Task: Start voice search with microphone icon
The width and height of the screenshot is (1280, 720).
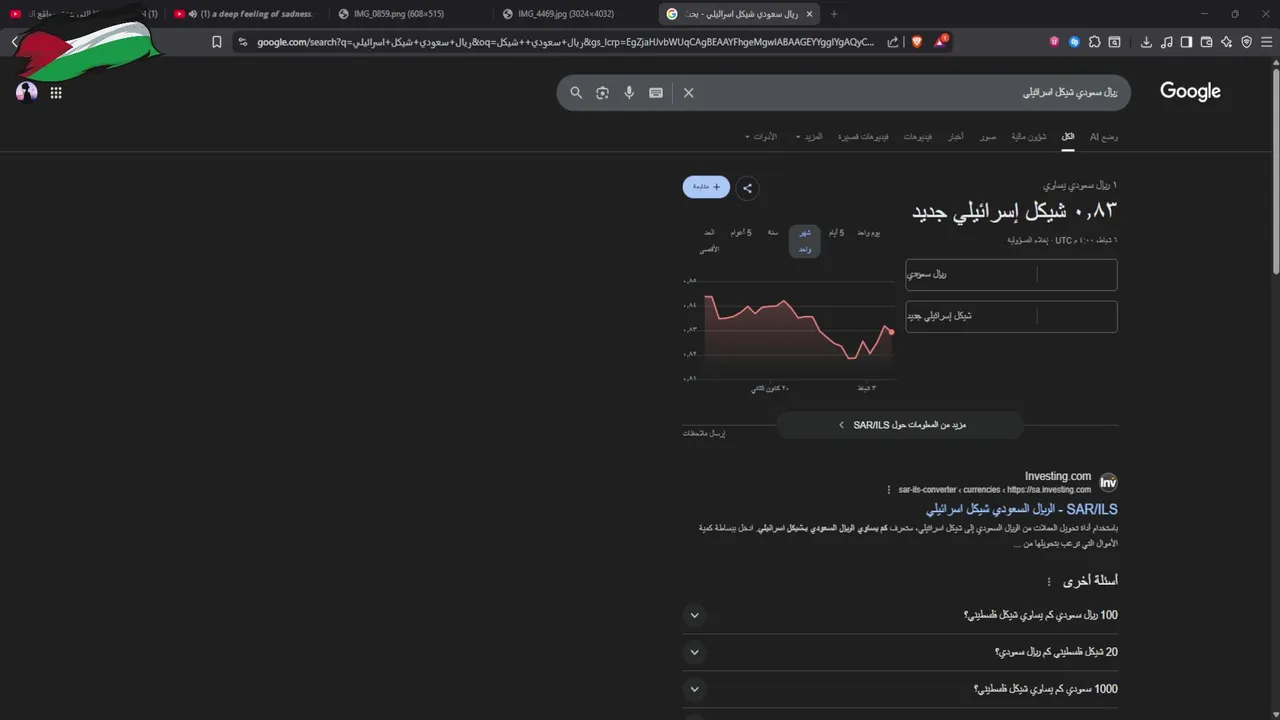Action: [x=629, y=92]
